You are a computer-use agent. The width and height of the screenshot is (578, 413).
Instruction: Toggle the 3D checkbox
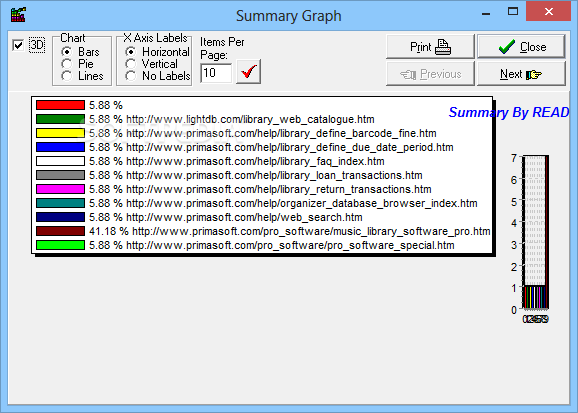pos(18,45)
